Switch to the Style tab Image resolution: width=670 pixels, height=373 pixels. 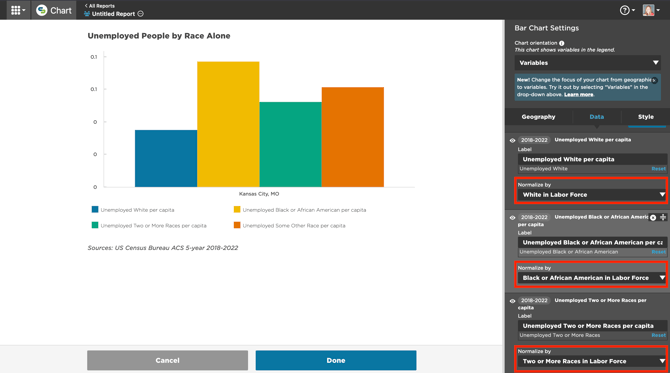646,117
